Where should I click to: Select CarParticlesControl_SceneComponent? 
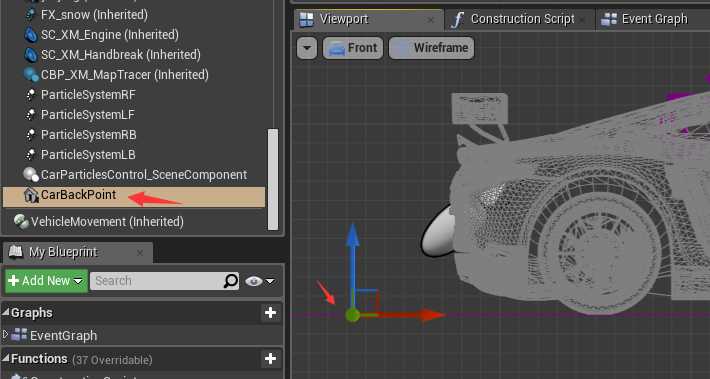[x=144, y=175]
